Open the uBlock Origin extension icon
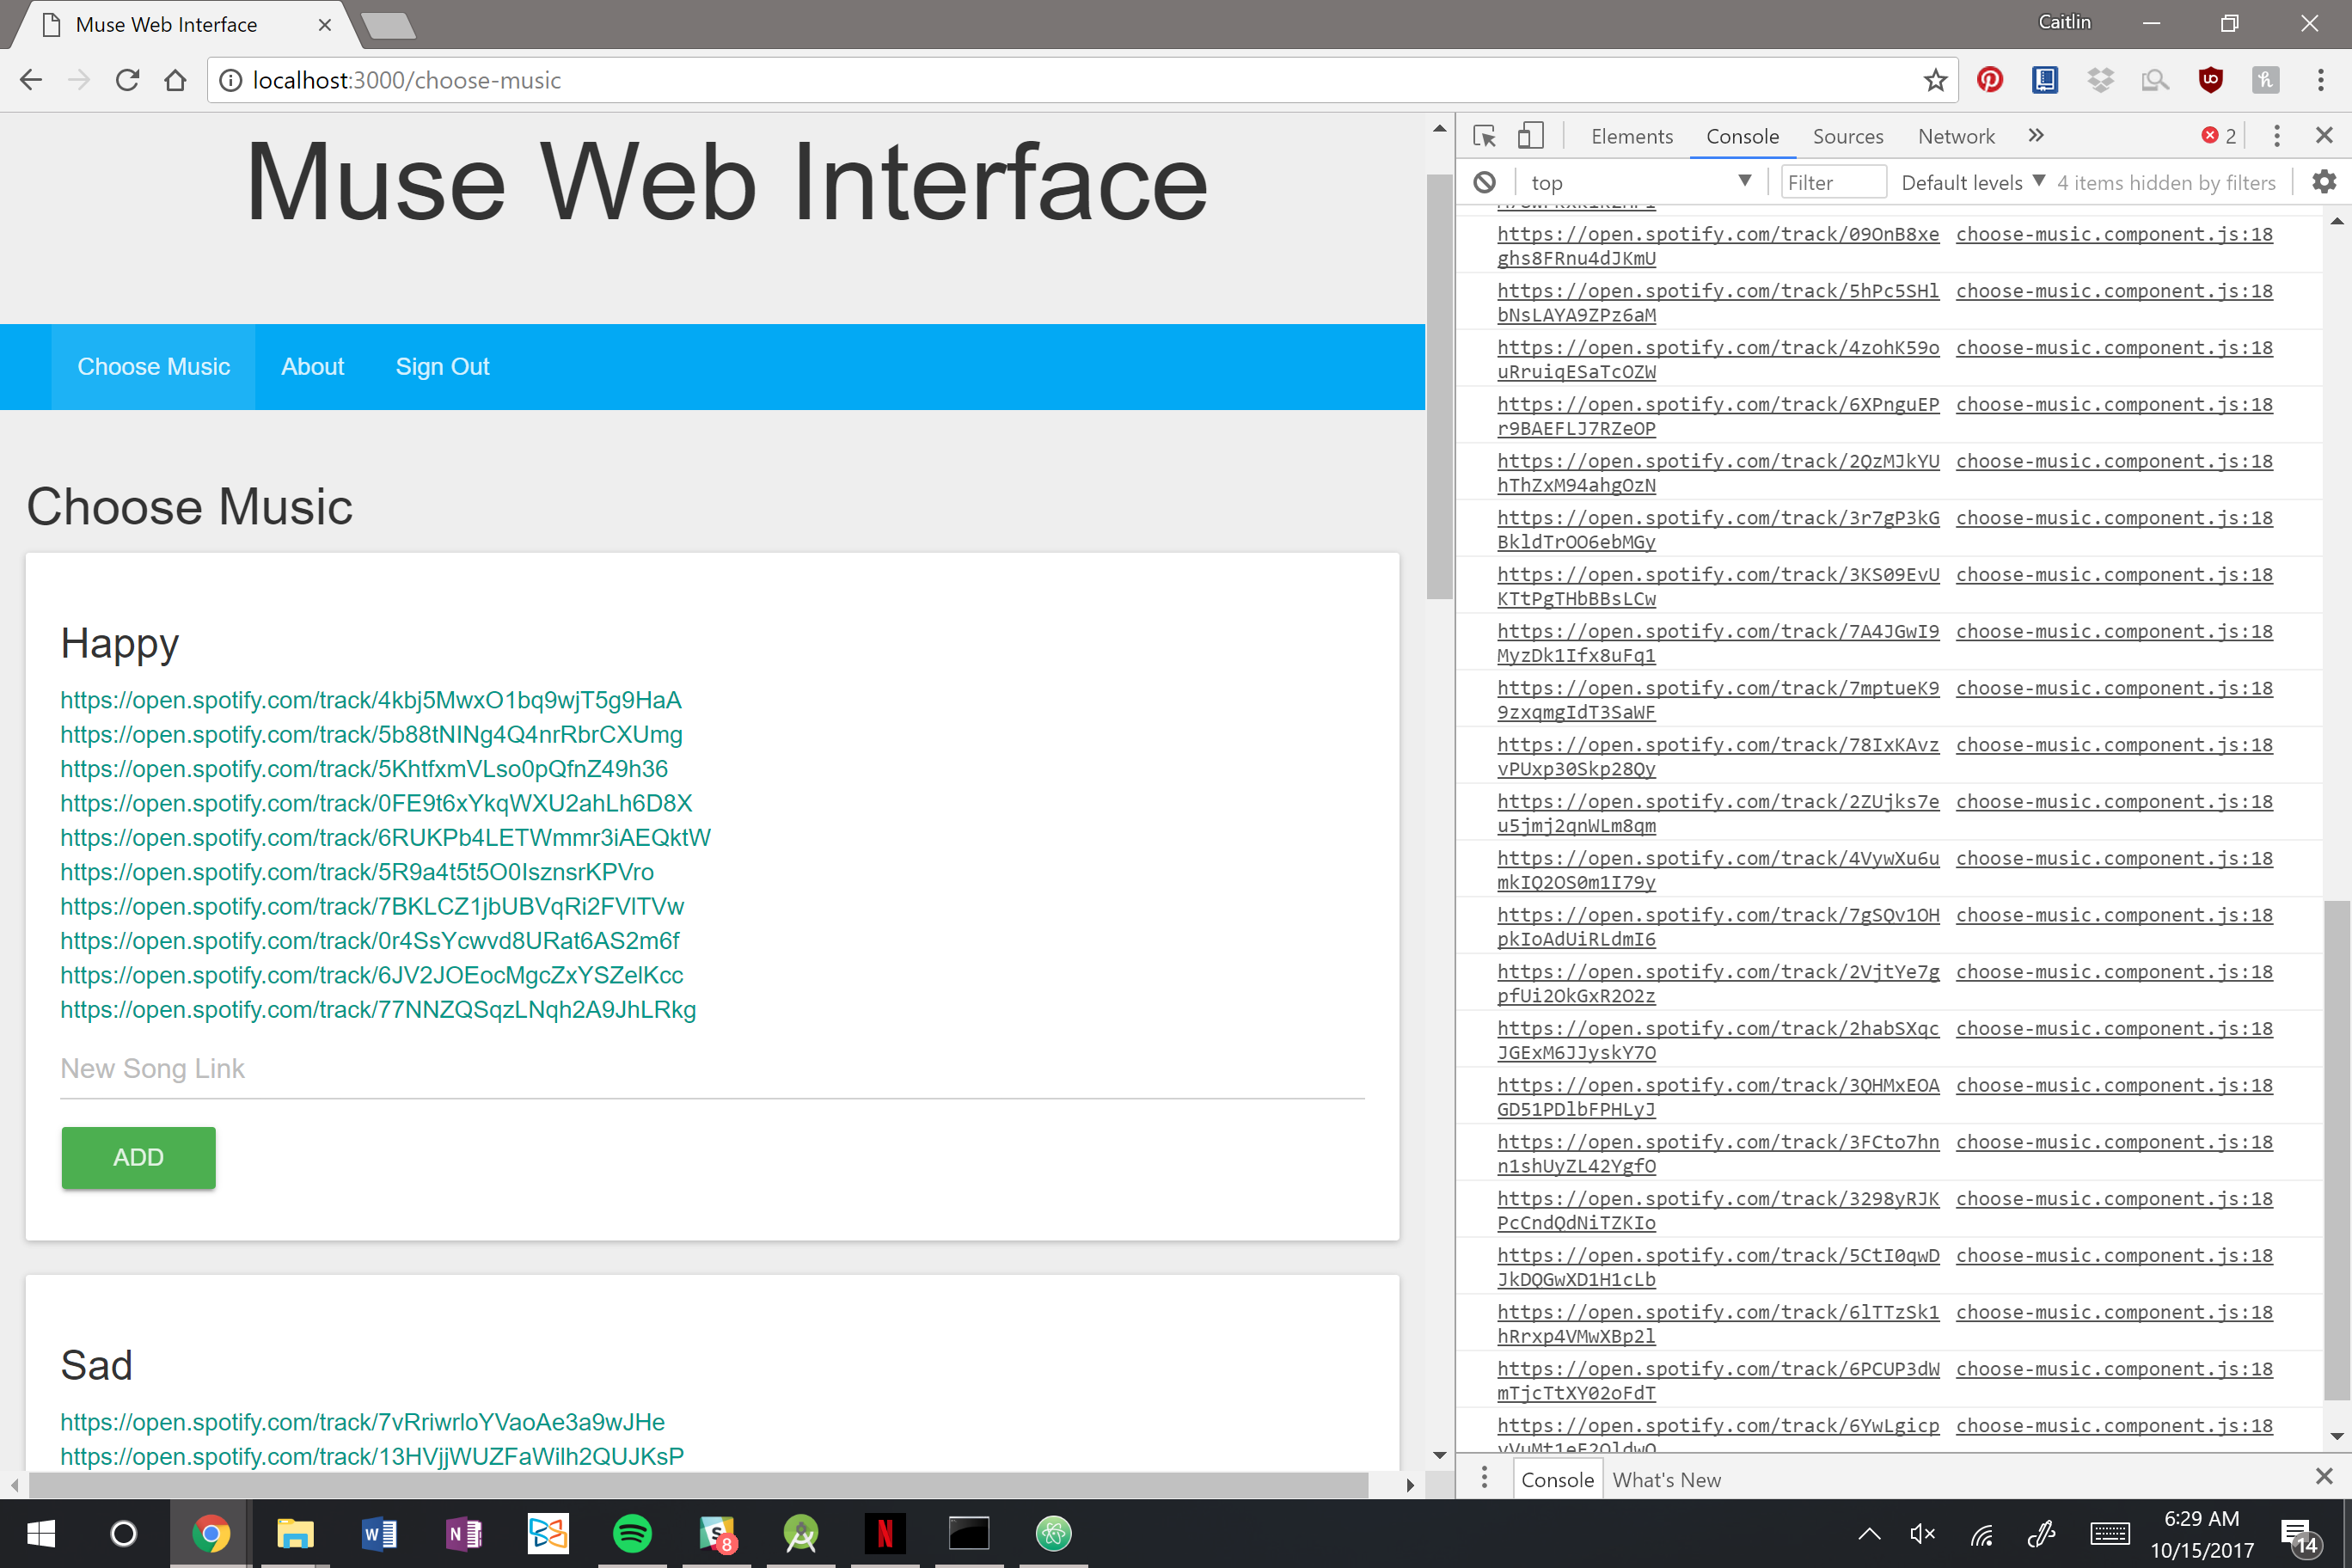Image resolution: width=2352 pixels, height=1568 pixels. click(2210, 80)
